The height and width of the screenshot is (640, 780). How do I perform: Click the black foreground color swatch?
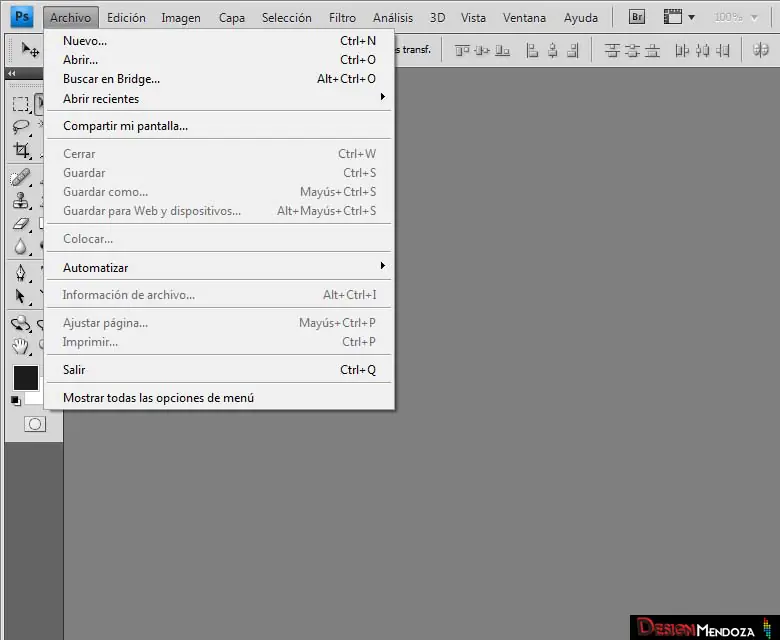pyautogui.click(x=25, y=378)
